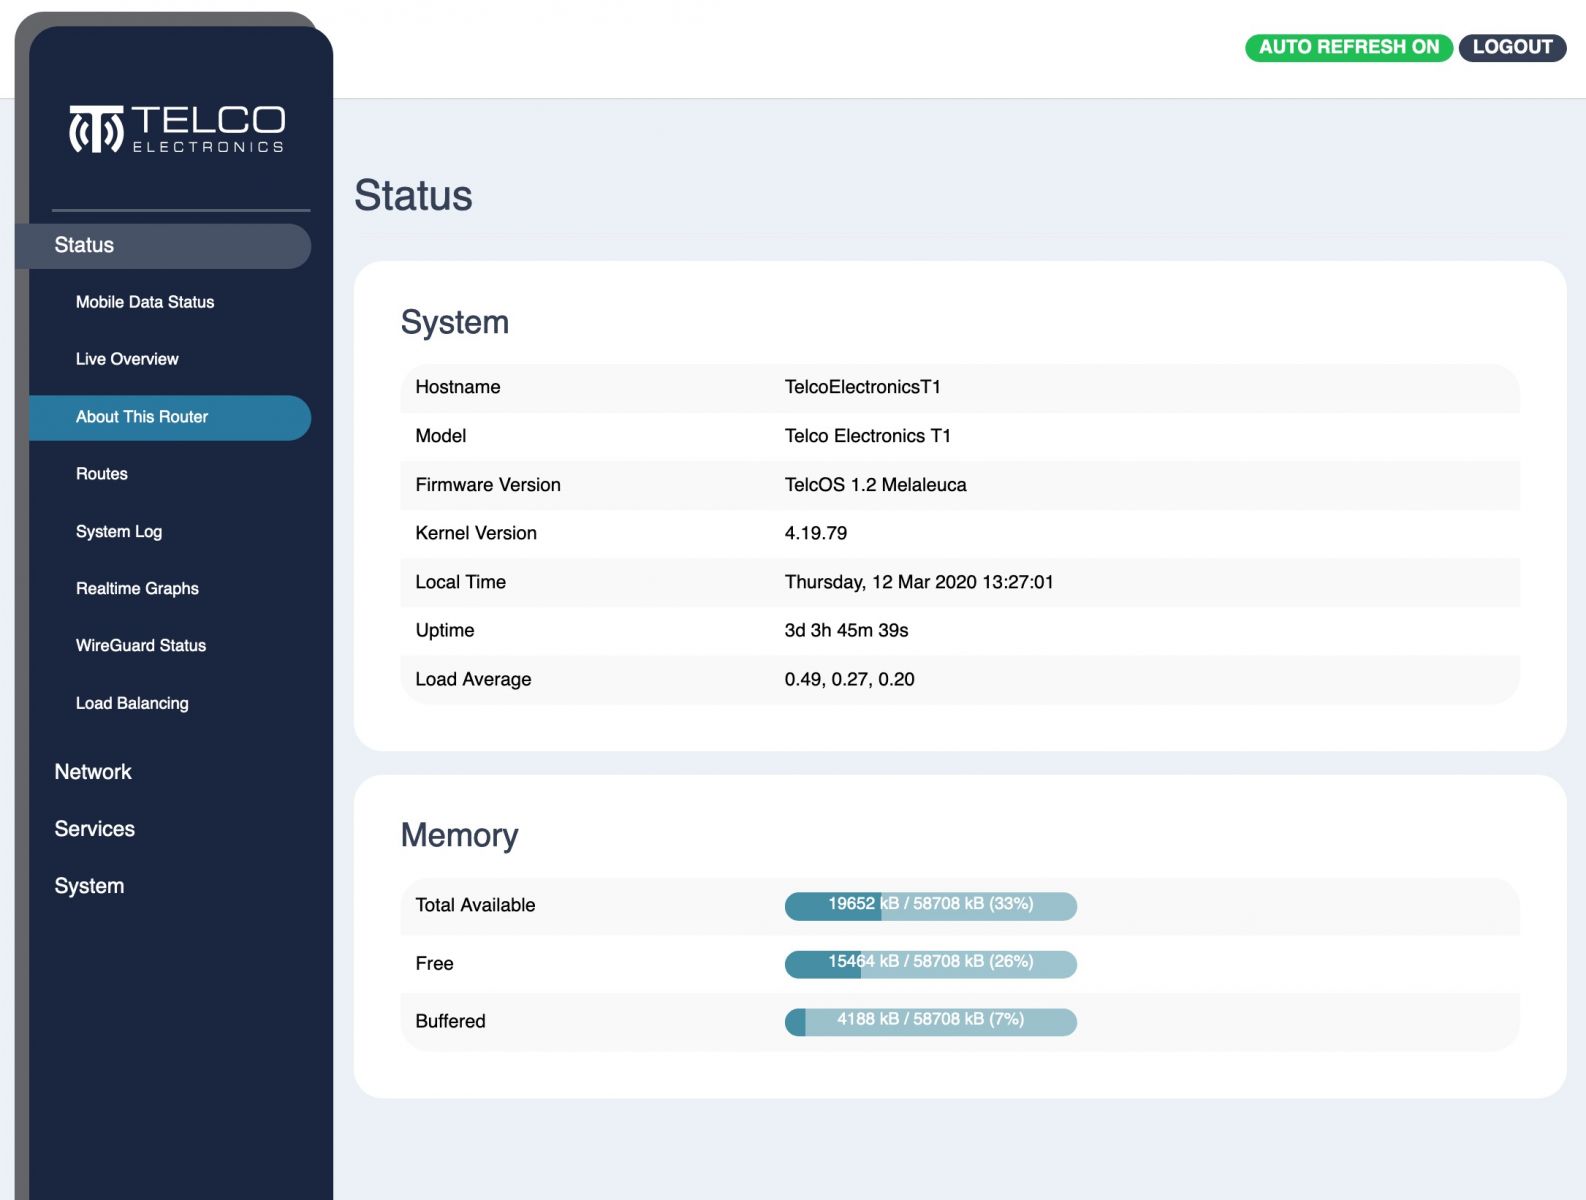This screenshot has height=1200, width=1586.
Task: Click the Free memory progress bar
Action: [930, 963]
